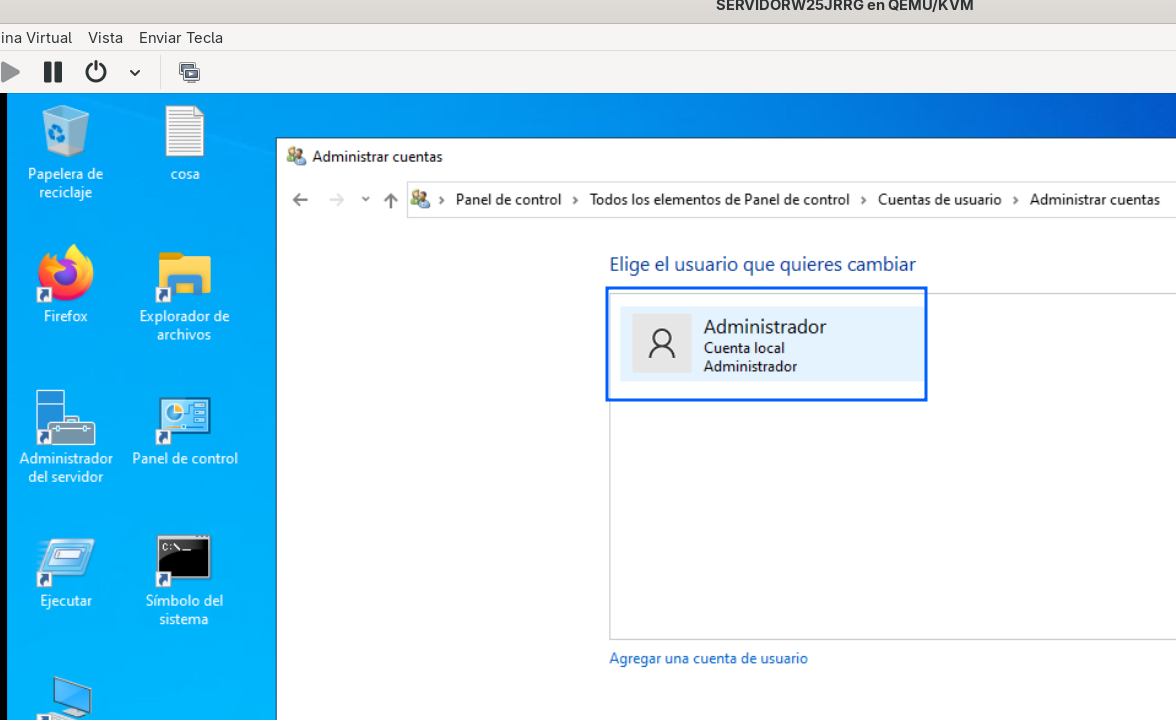Open the Máquina Virtual menu

click(x=36, y=38)
